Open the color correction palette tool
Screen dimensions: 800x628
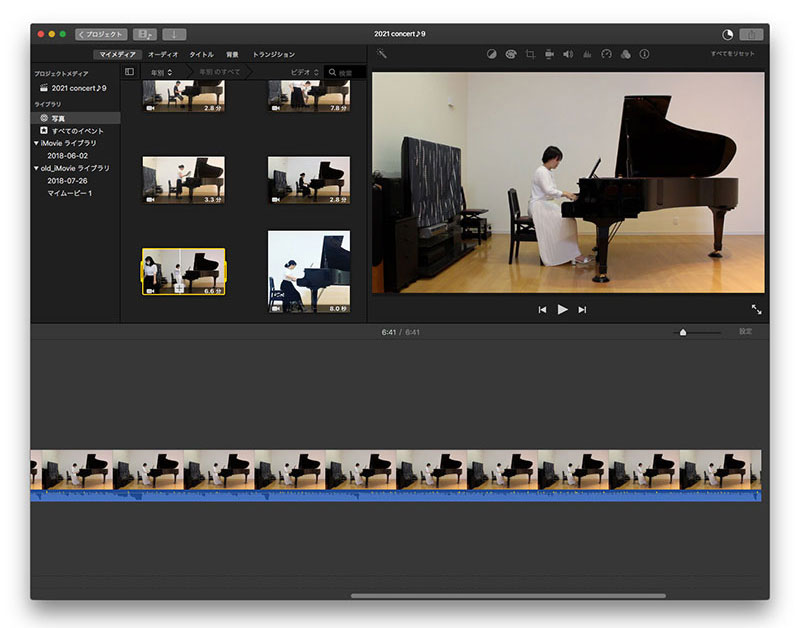click(x=511, y=54)
